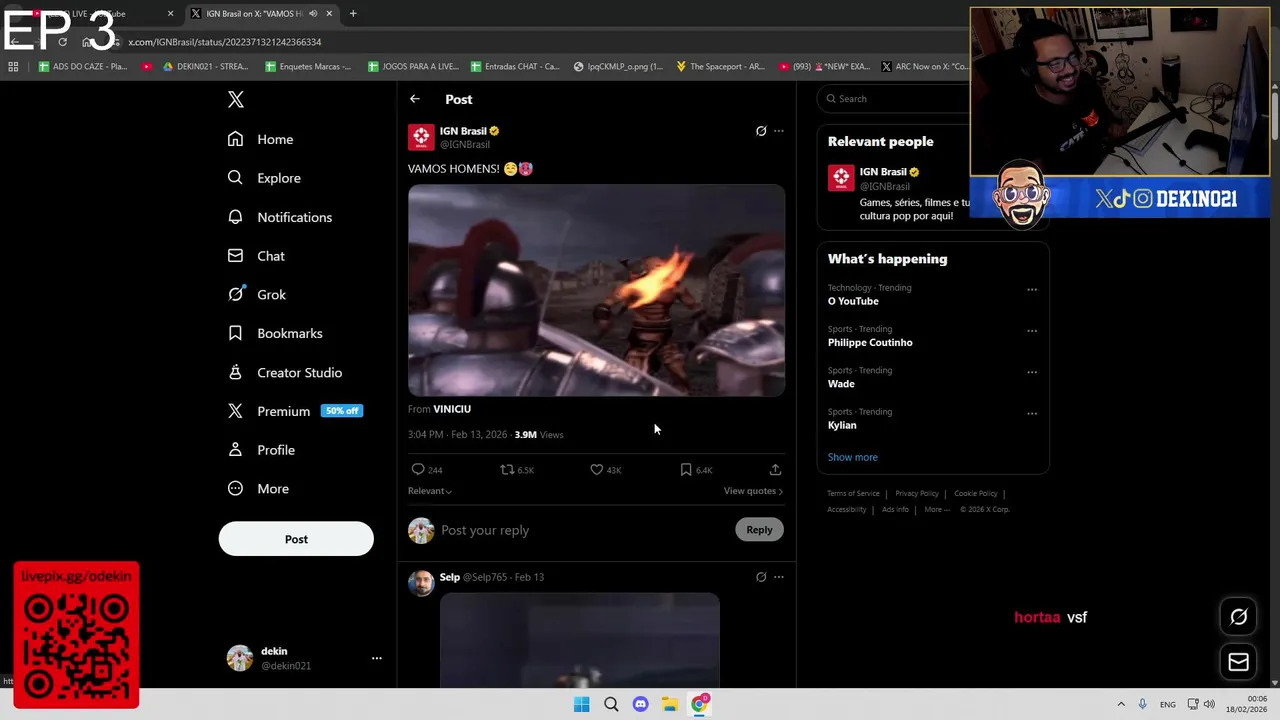
Task: Open more options for O YouTube trend
Action: (x=1032, y=290)
